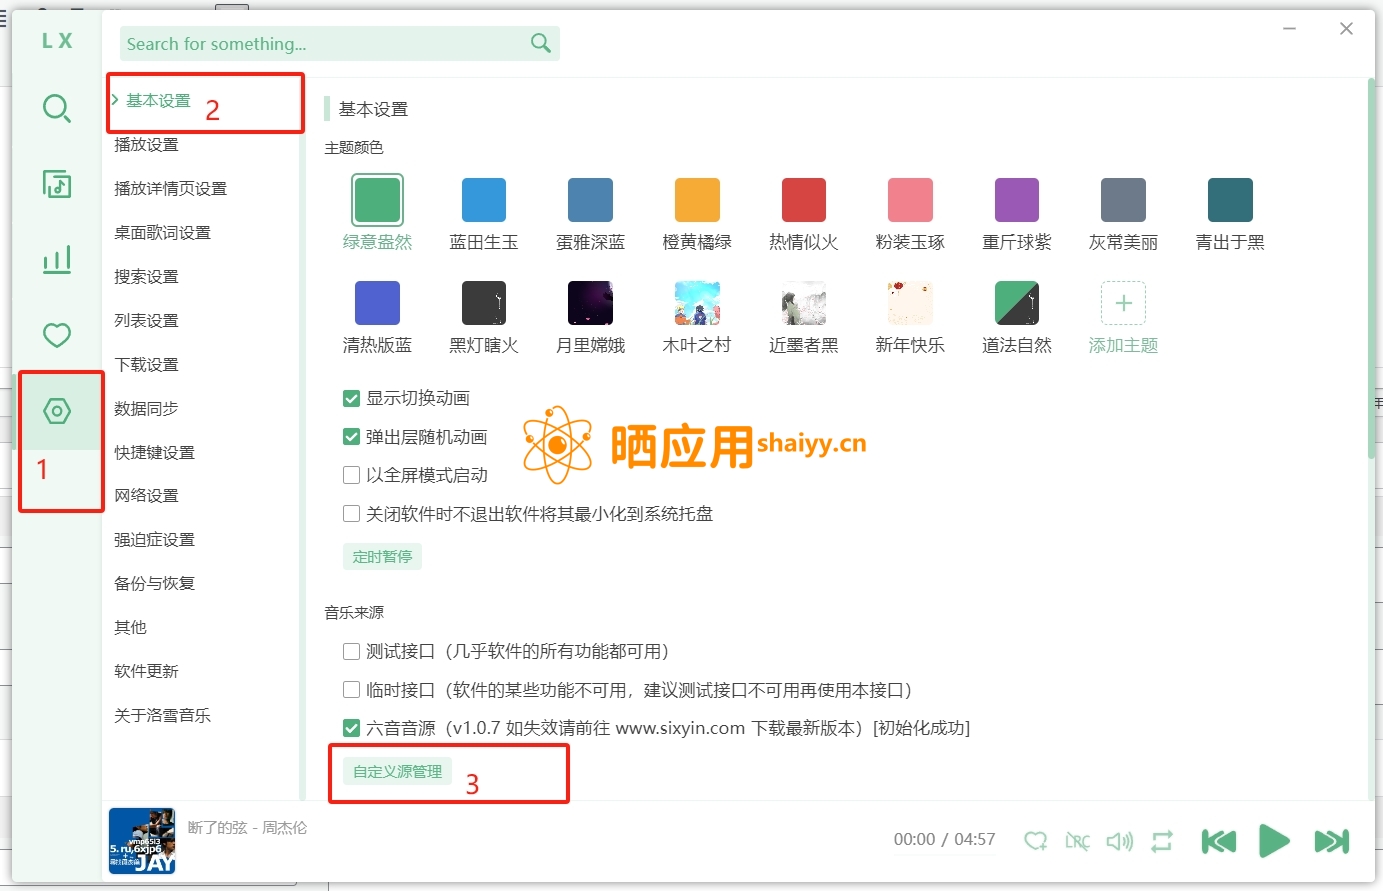Open 下载设置 section
This screenshot has width=1383, height=891.
point(146,365)
